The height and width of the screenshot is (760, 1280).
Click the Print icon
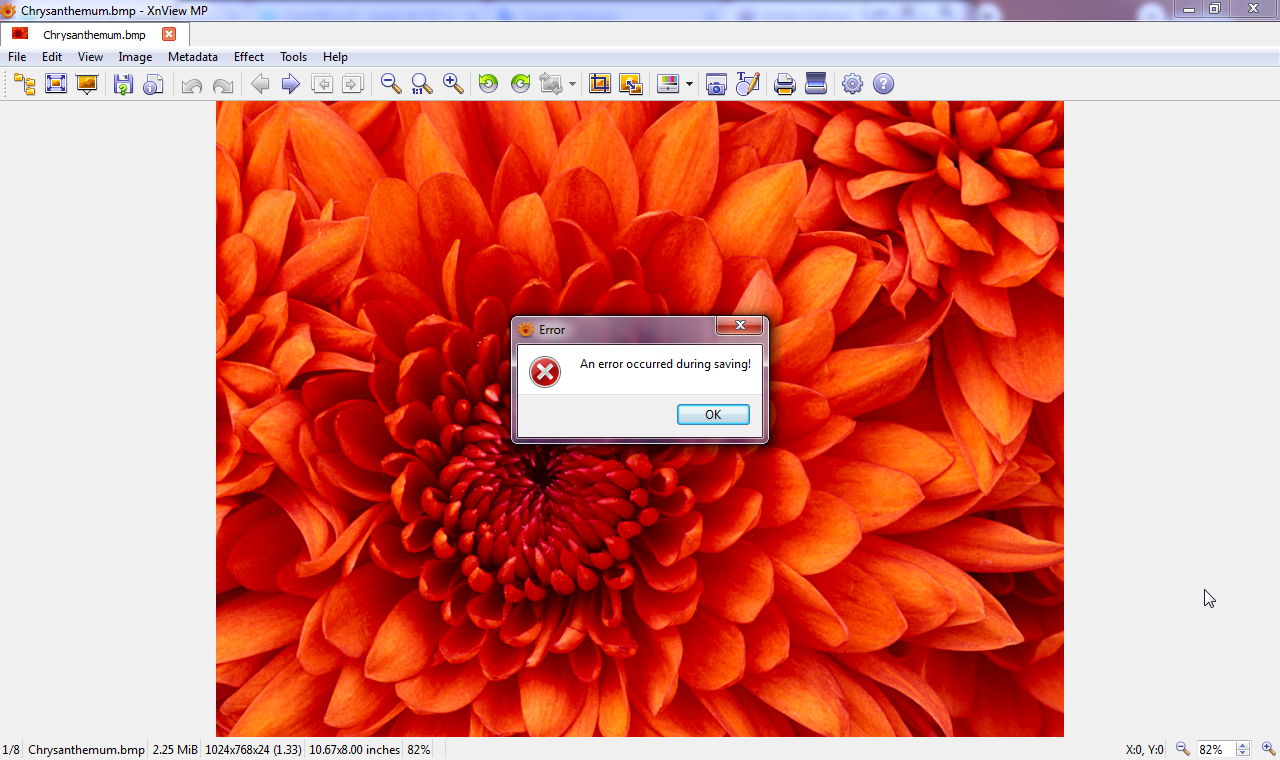[x=785, y=84]
